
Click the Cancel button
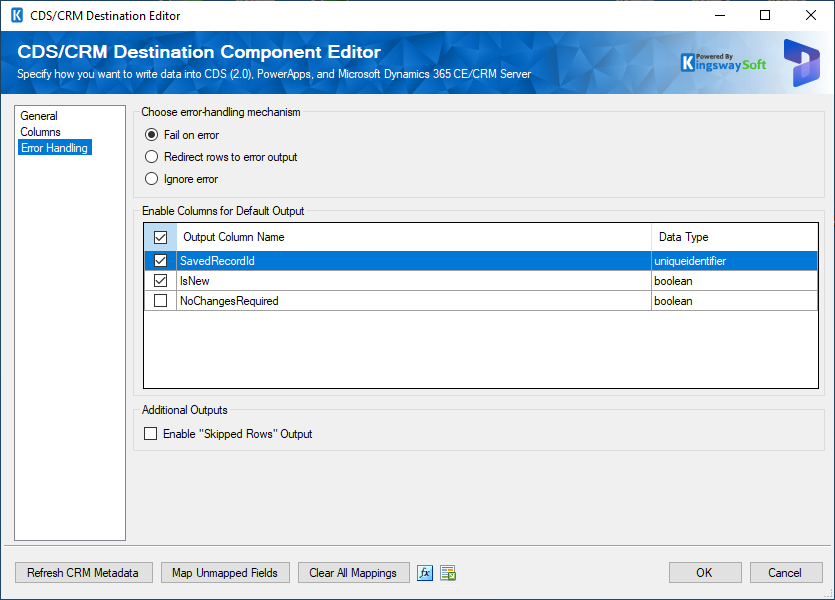coord(786,573)
